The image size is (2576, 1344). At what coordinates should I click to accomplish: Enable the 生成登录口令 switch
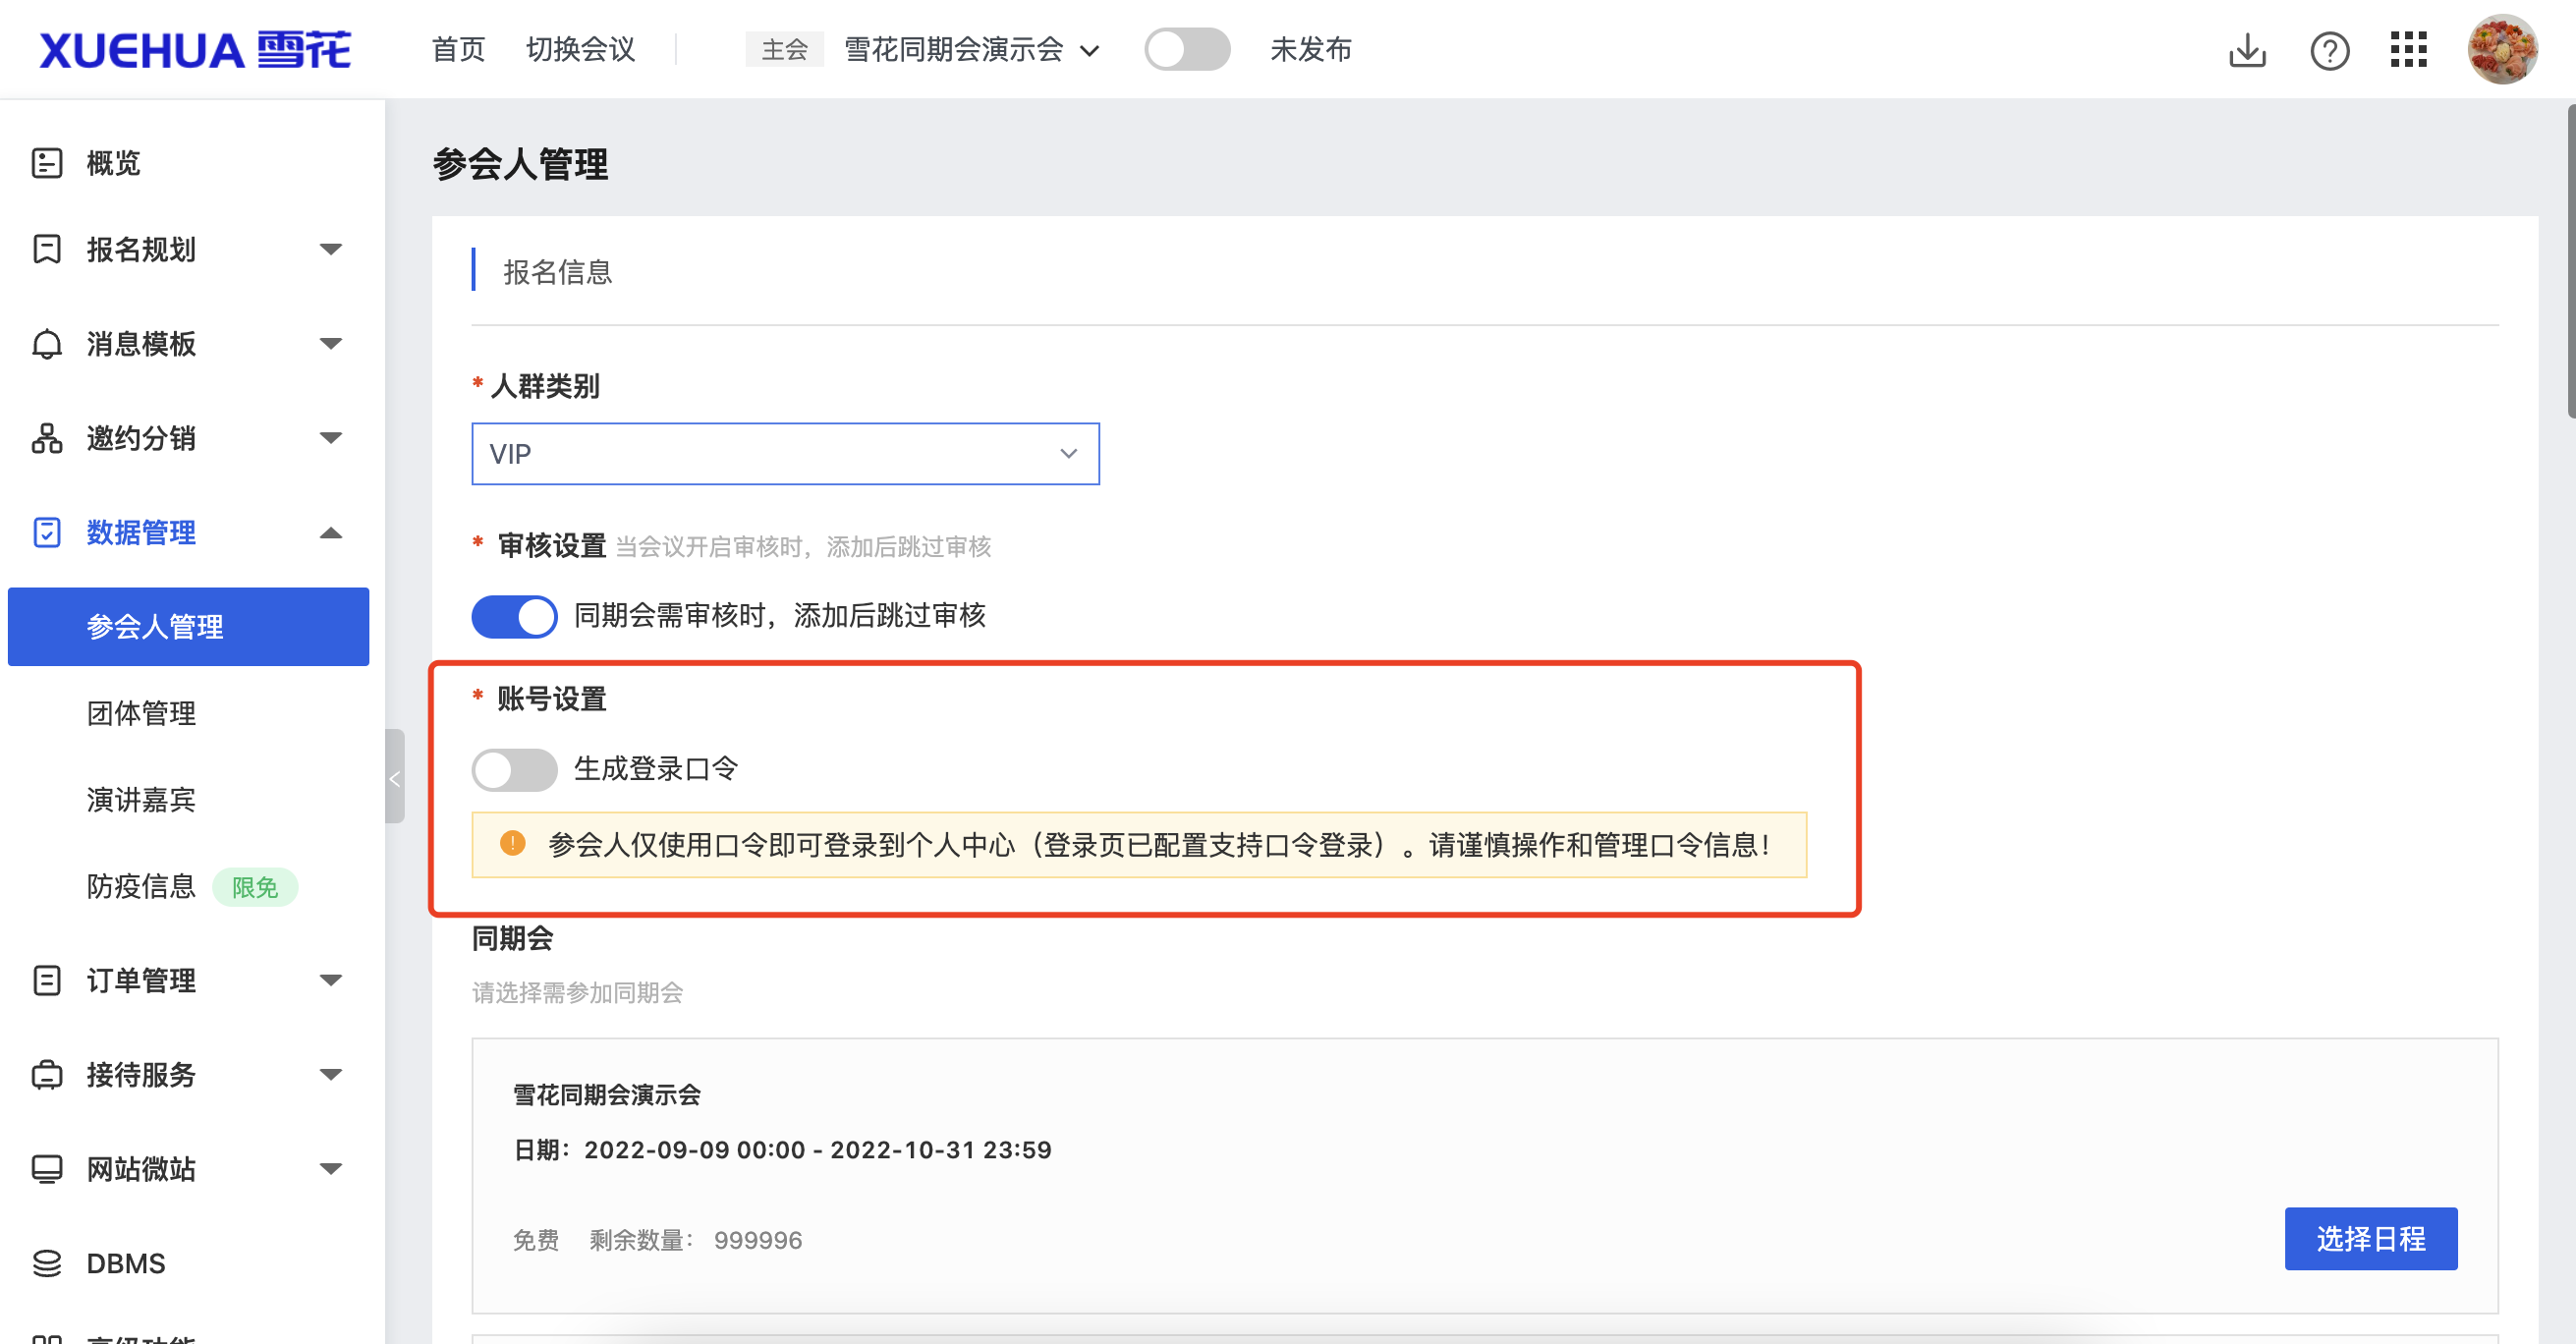(514, 769)
